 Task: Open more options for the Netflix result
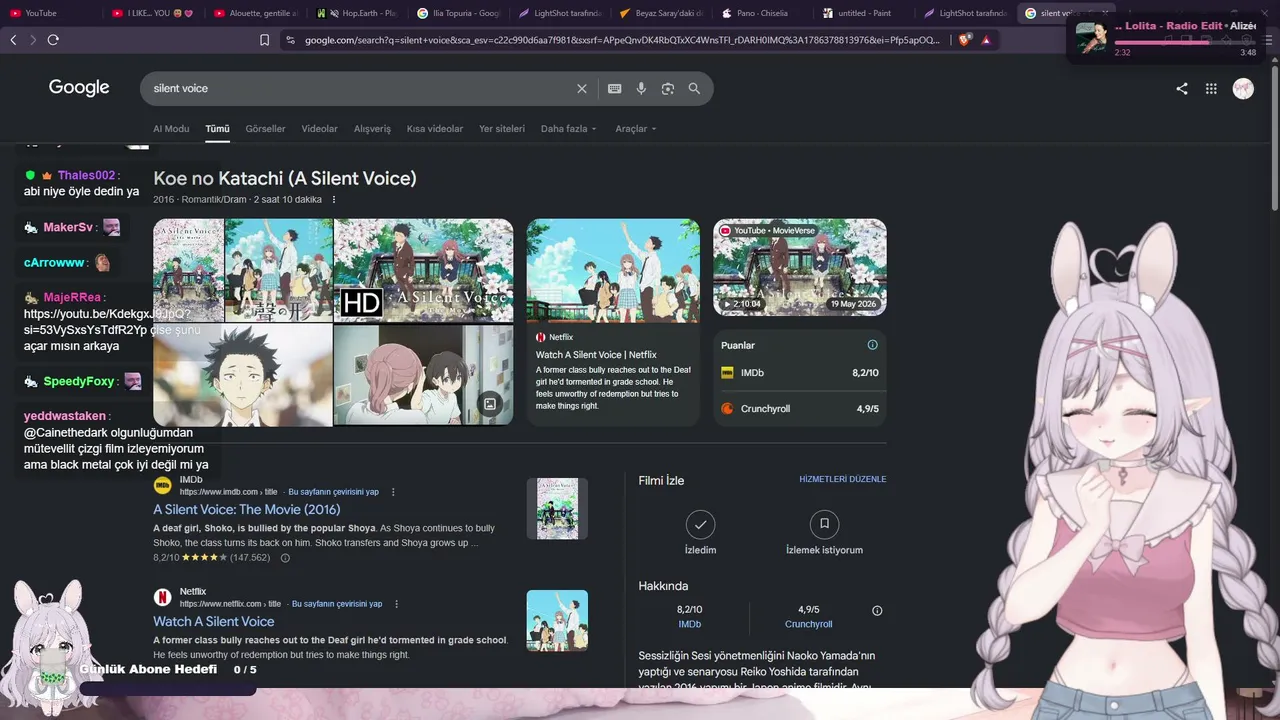tap(396, 604)
